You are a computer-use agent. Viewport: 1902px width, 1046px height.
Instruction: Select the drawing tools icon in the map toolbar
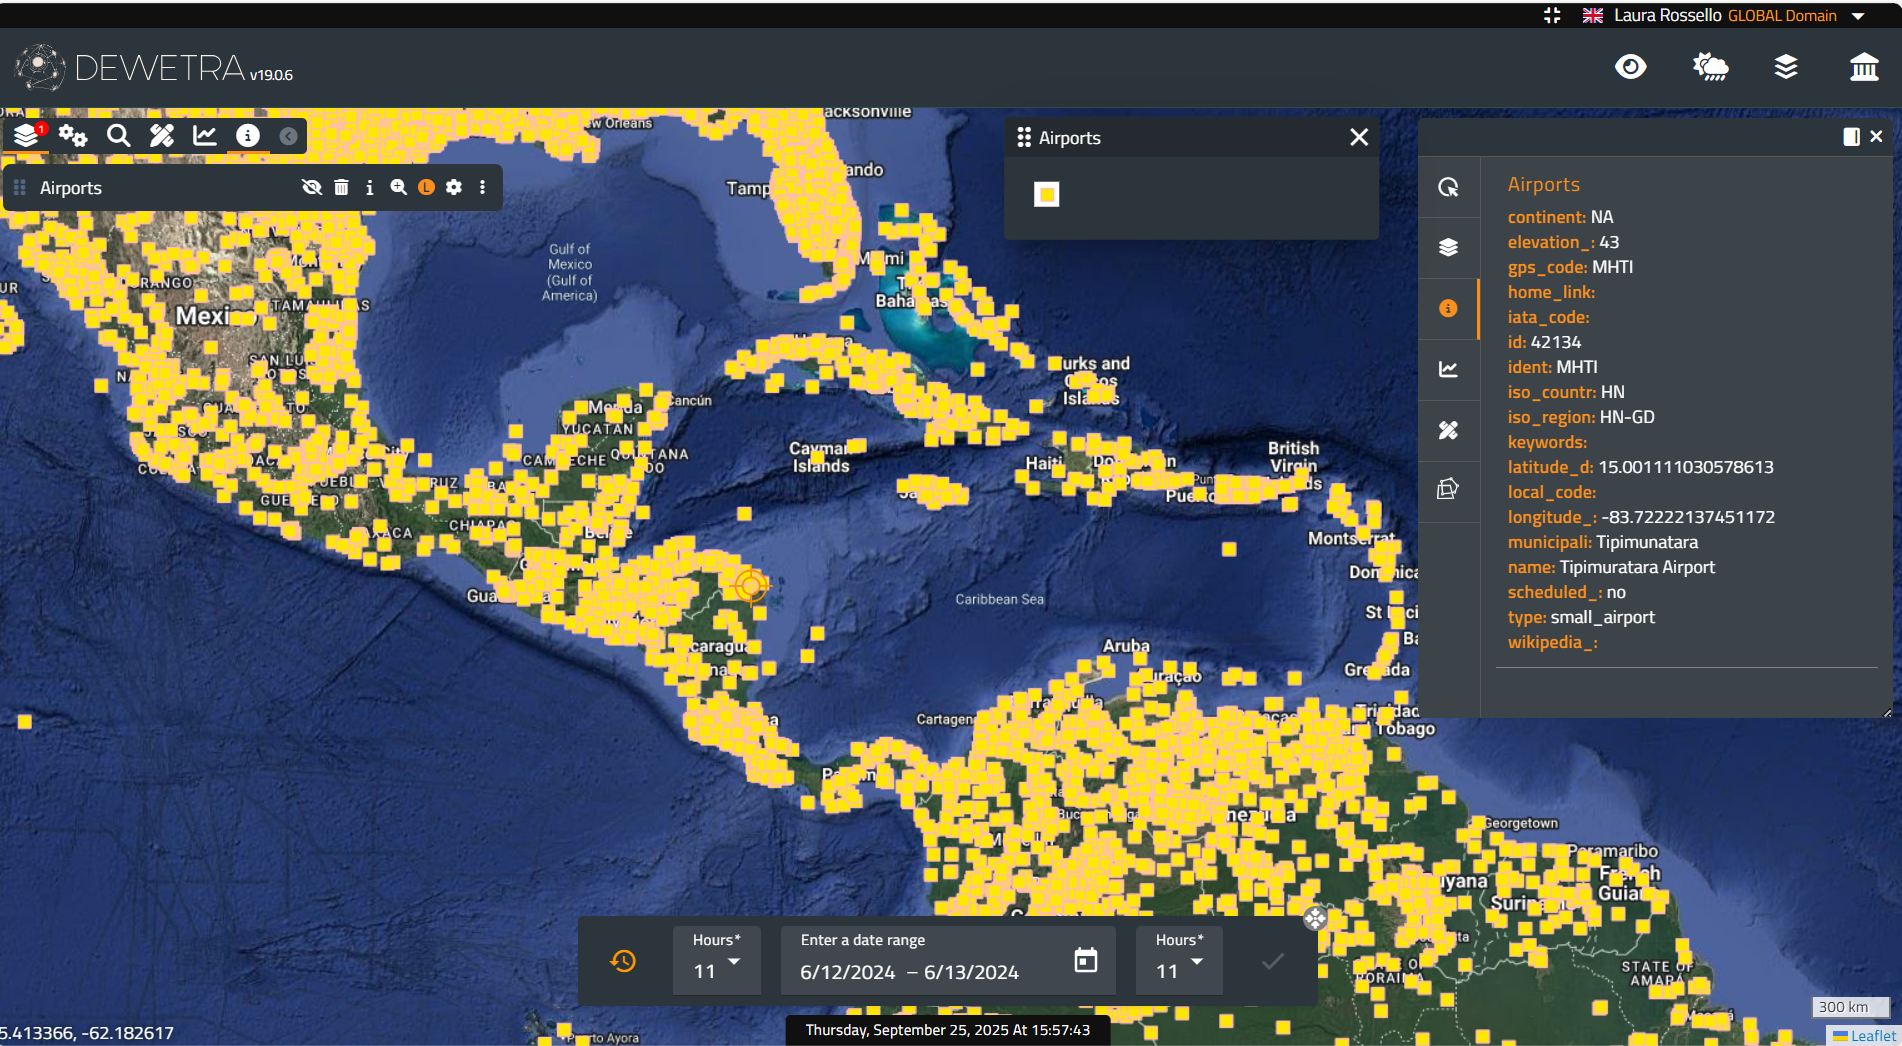pos(162,136)
